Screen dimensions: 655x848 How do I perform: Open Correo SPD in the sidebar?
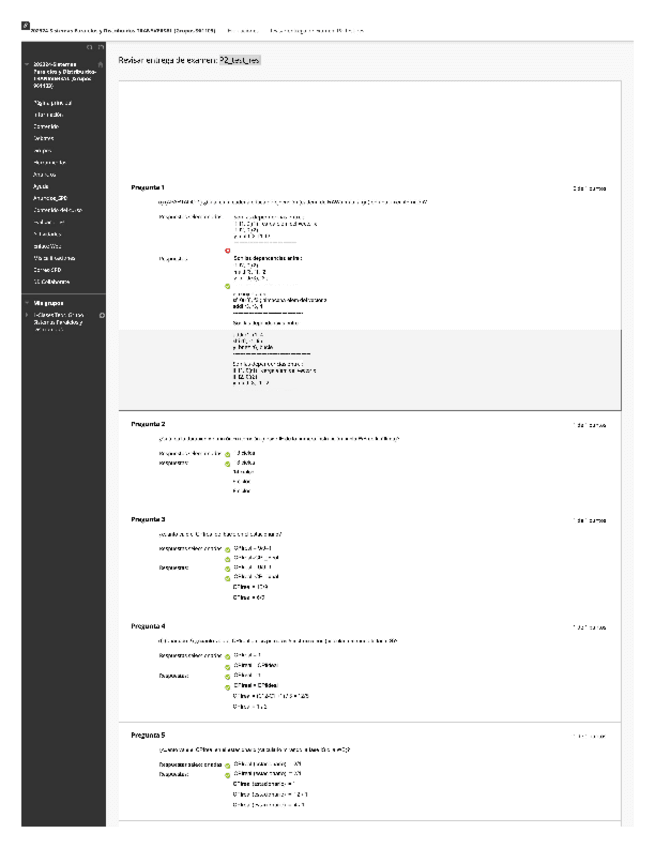48,270
